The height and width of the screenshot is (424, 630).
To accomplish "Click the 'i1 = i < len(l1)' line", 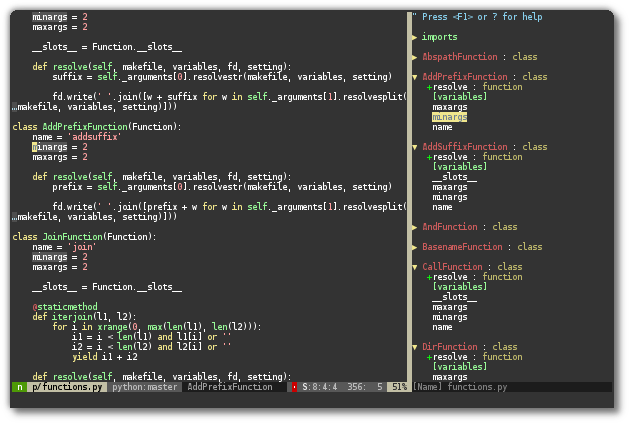I will (x=152, y=337).
